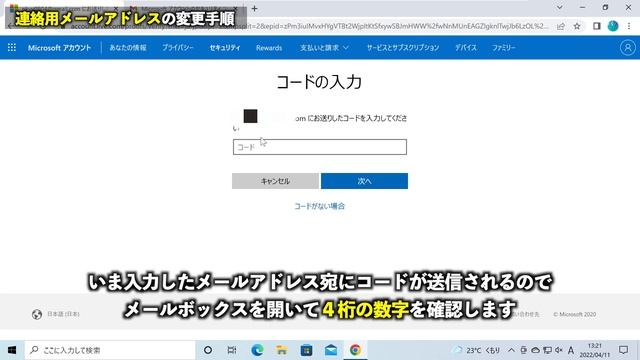
Task: Launch Microsoft Edge from the taskbar
Action: [257, 350]
